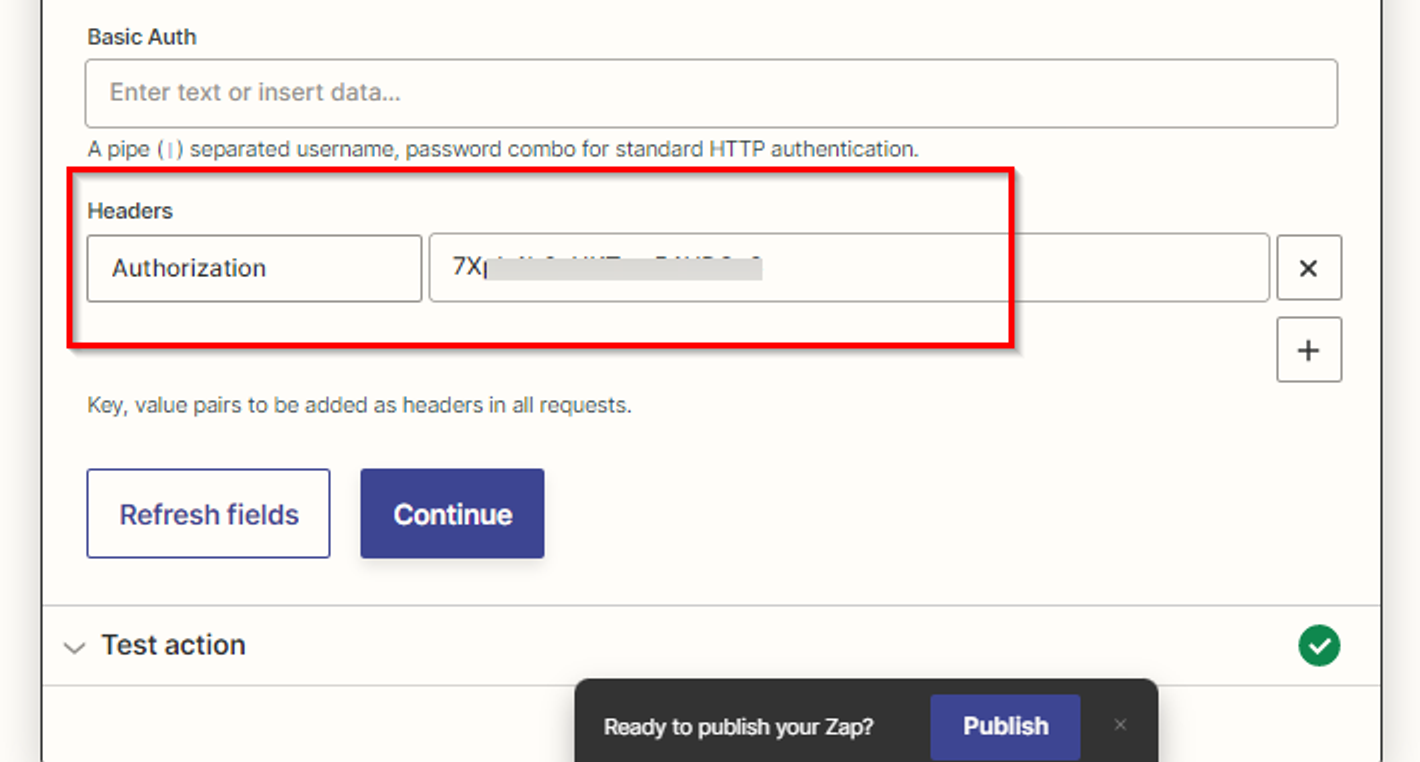This screenshot has height=762, width=1420.
Task: Publish the Zap
Action: tap(1005, 726)
